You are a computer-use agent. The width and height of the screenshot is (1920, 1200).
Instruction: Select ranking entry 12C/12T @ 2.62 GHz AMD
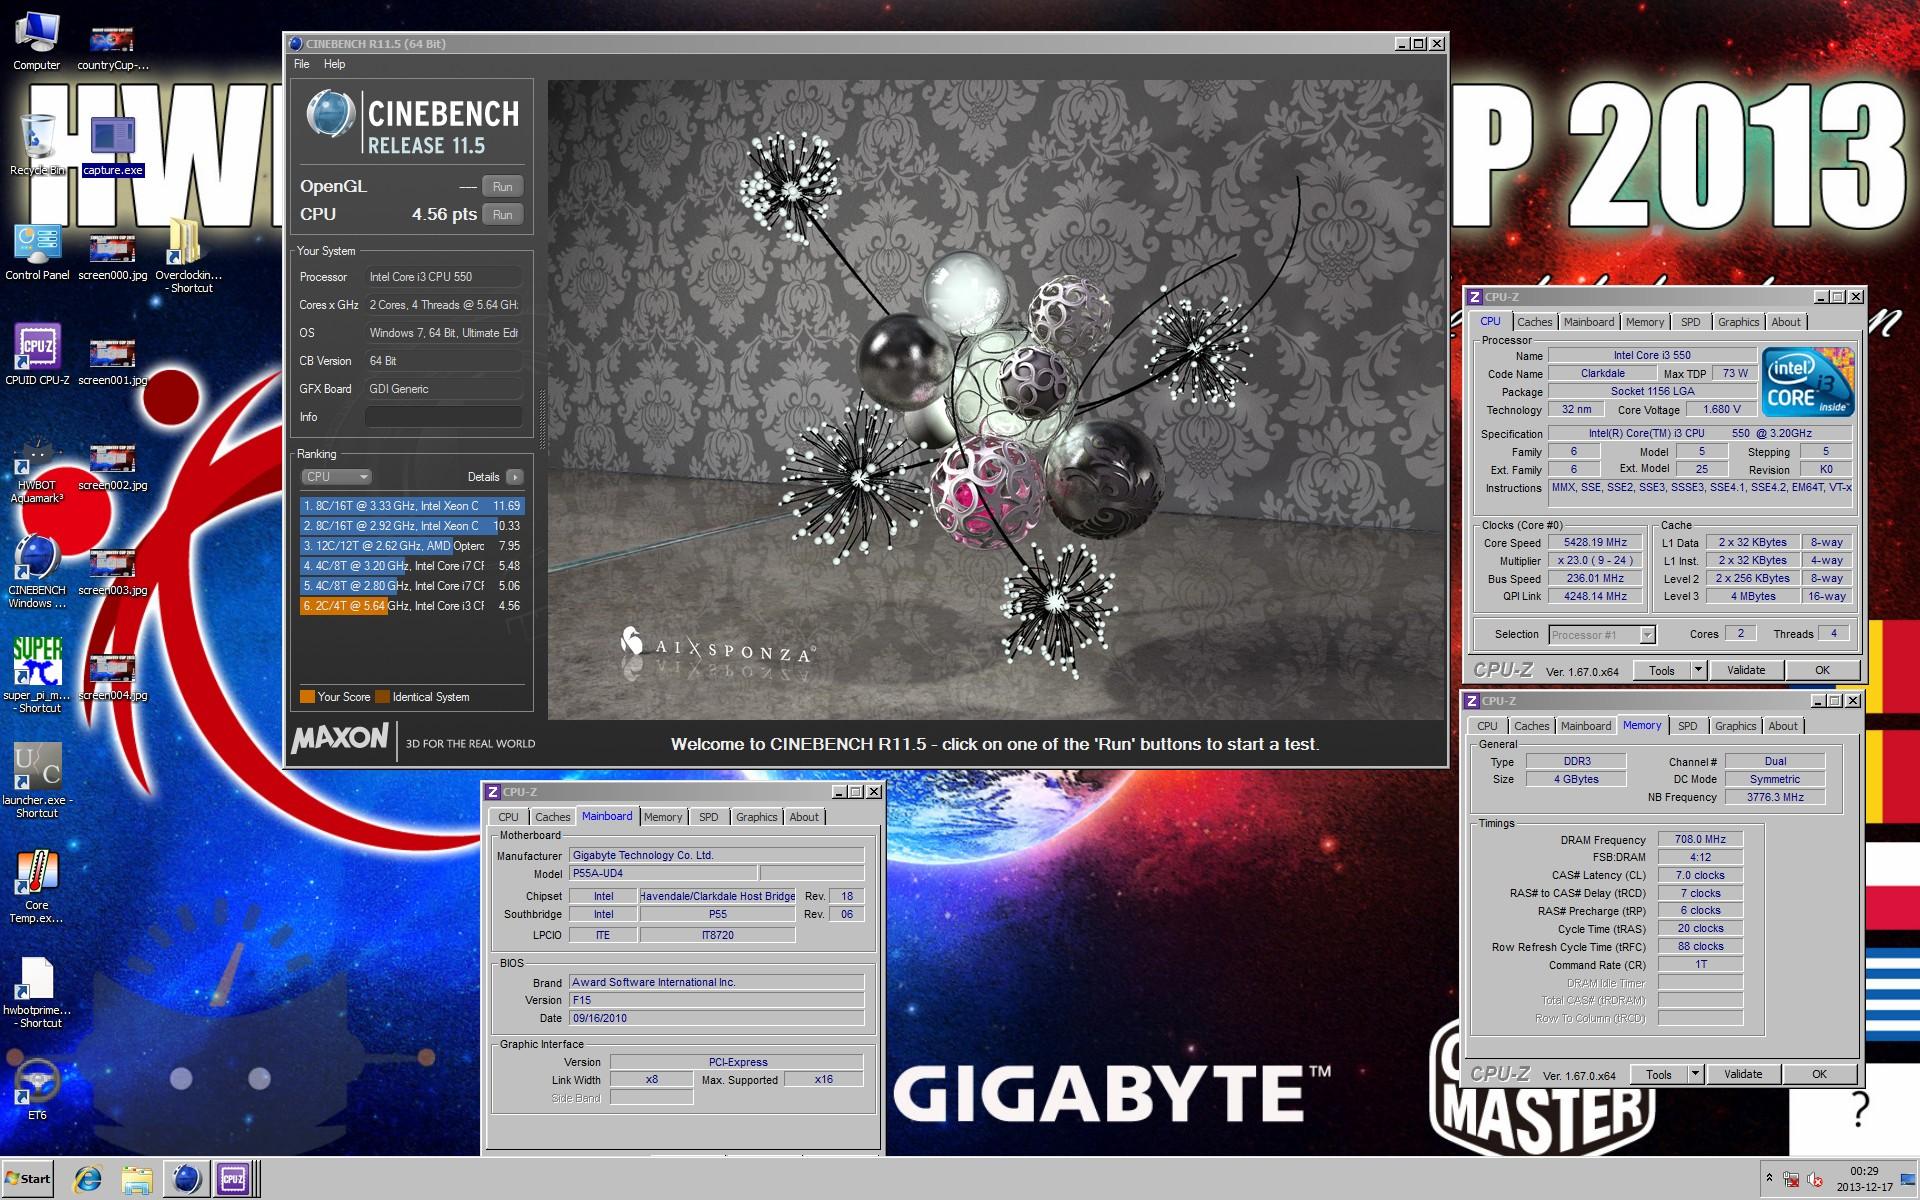point(412,546)
